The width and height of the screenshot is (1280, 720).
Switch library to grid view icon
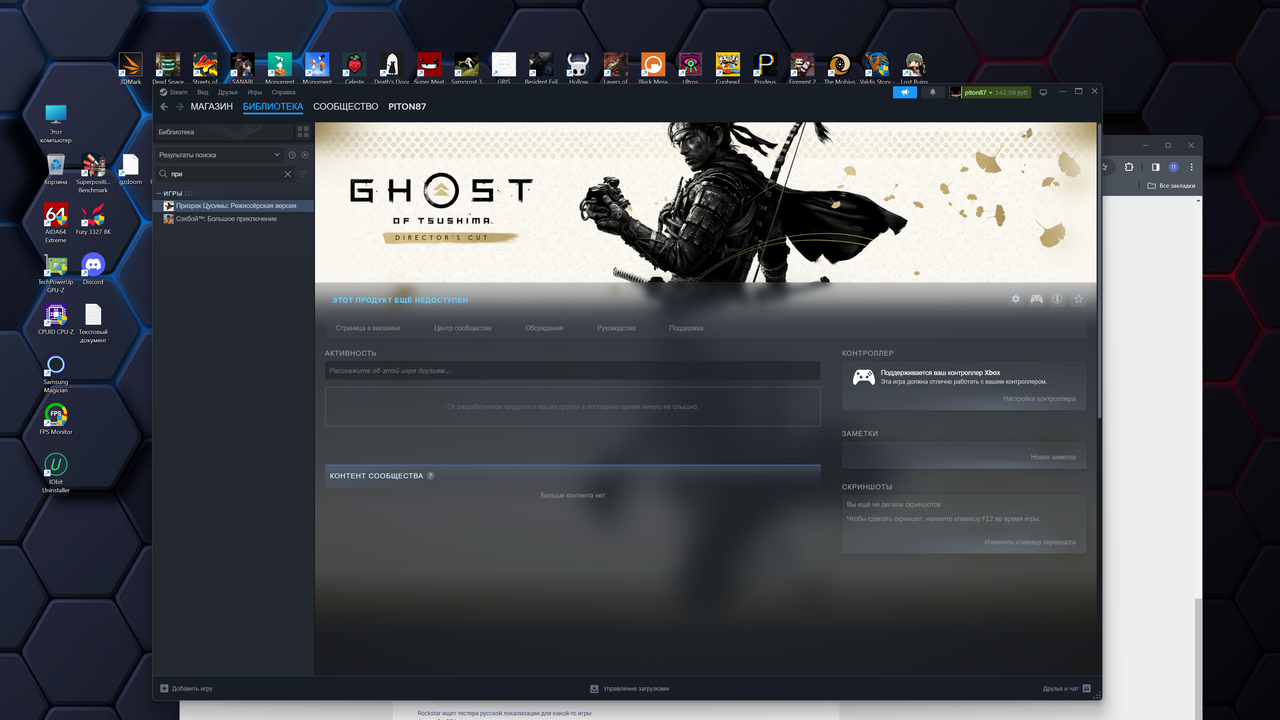click(x=304, y=132)
